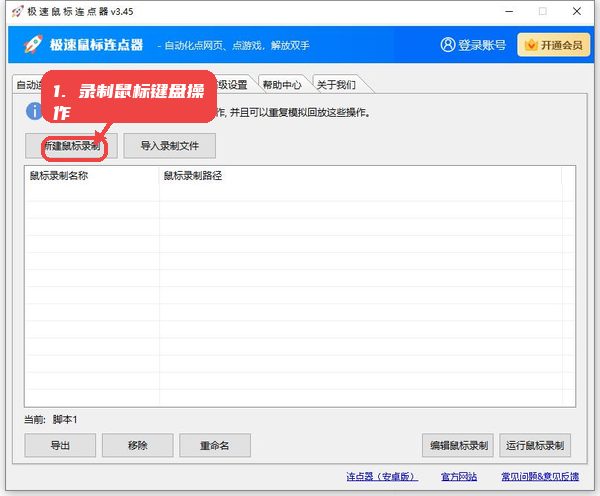Viewport: 600px width, 496px height.
Task: Click 新建鼠标录制 button
Action: [72, 145]
